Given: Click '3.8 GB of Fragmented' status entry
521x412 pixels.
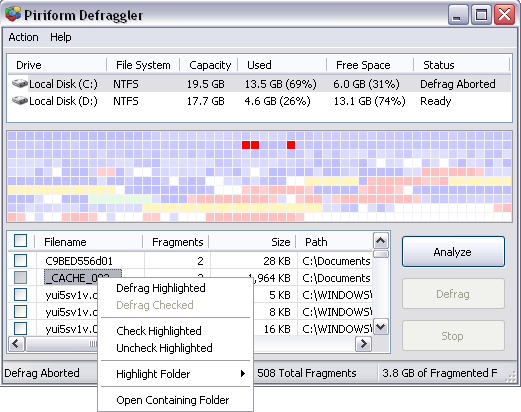Looking at the screenshot, I should pos(440,373).
